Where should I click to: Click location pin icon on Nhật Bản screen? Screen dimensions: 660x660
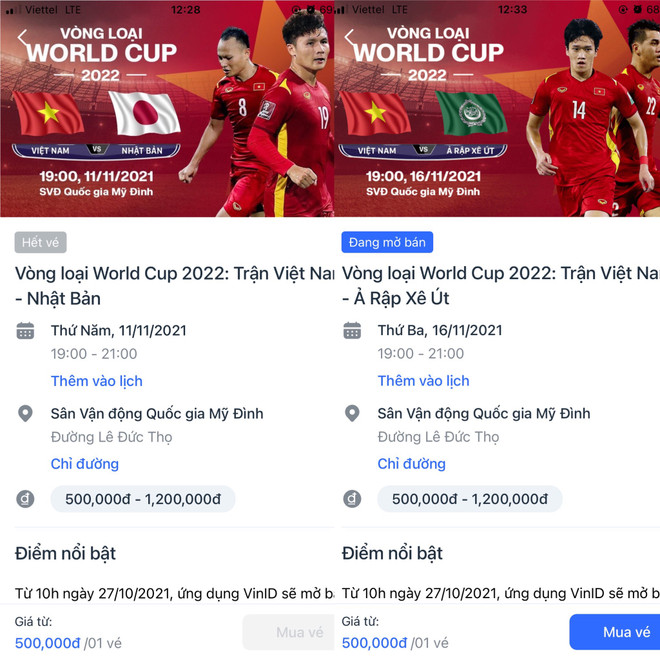pos(25,413)
